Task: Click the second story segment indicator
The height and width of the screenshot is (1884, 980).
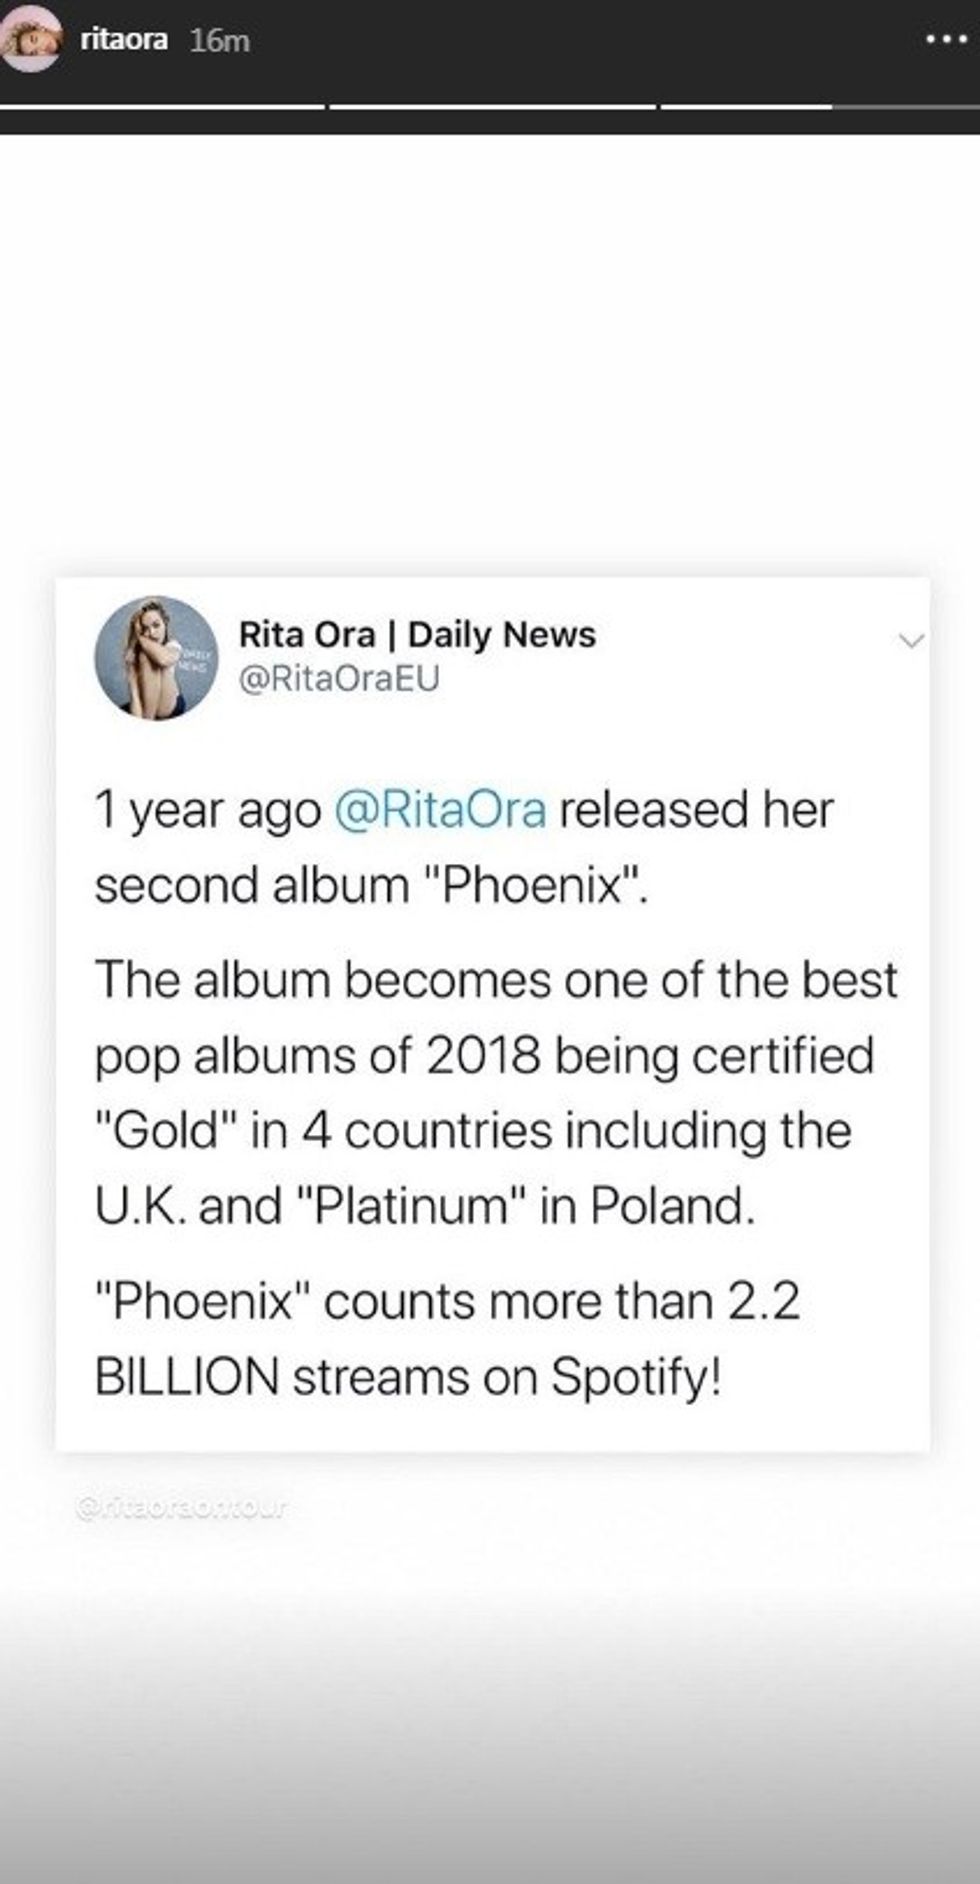Action: pos(490,100)
